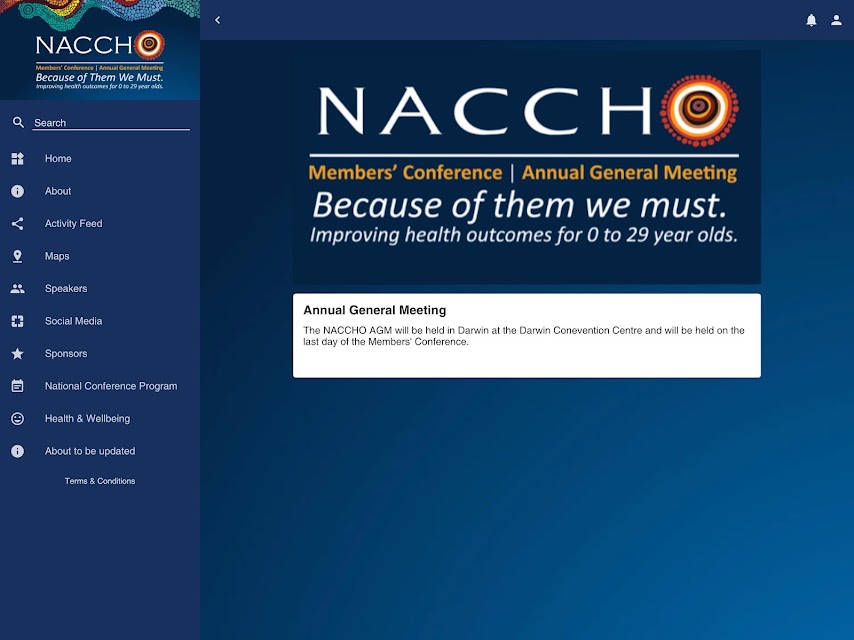The image size is (854, 640).
Task: Open notifications bell icon
Action: [811, 20]
